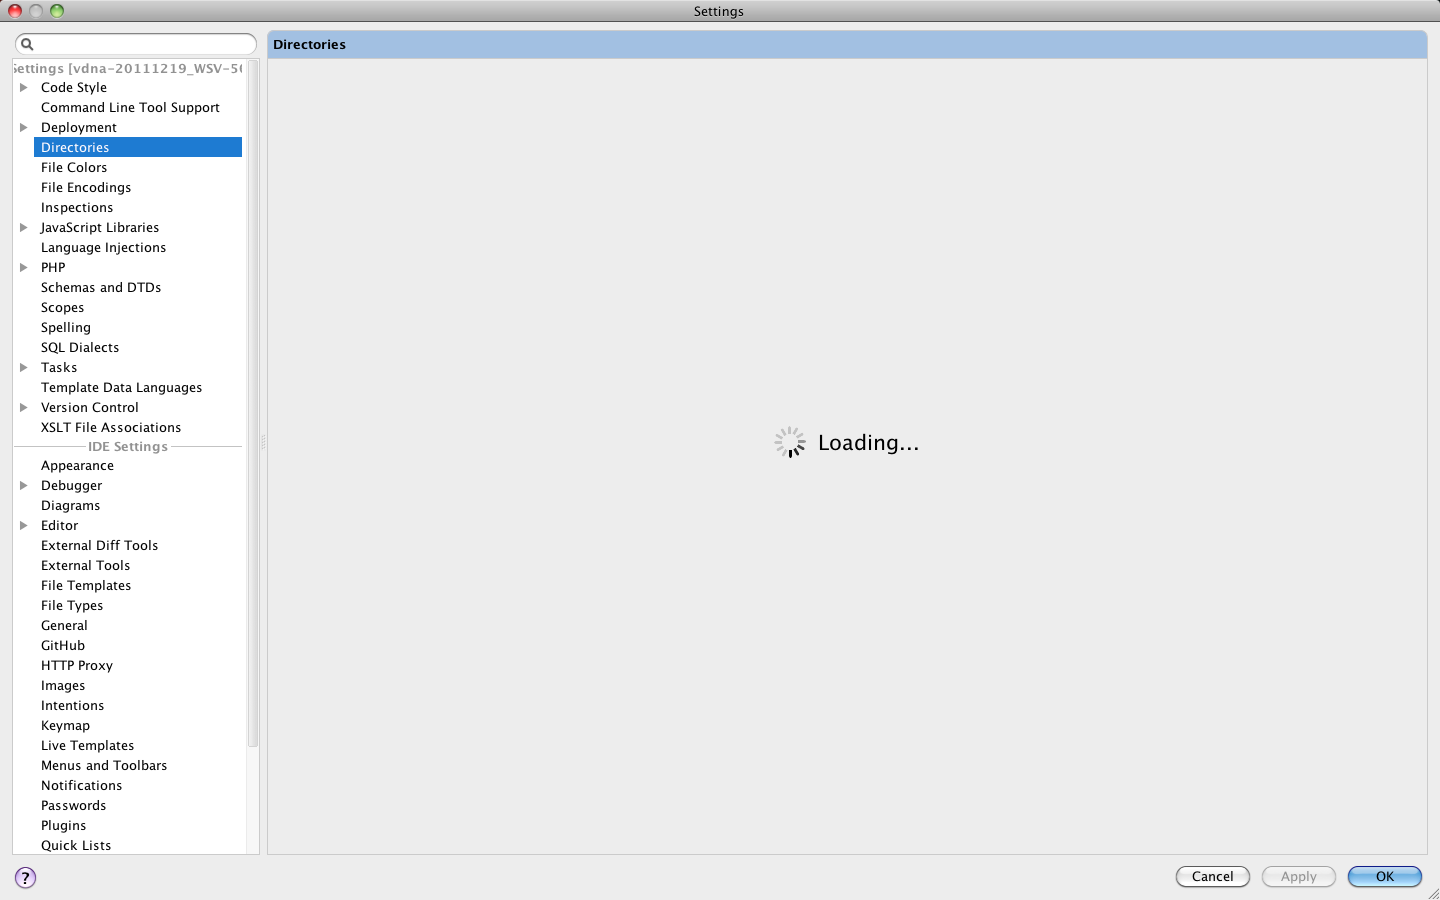The height and width of the screenshot is (900, 1440).
Task: Expand the PHP settings node
Action: click(x=24, y=267)
